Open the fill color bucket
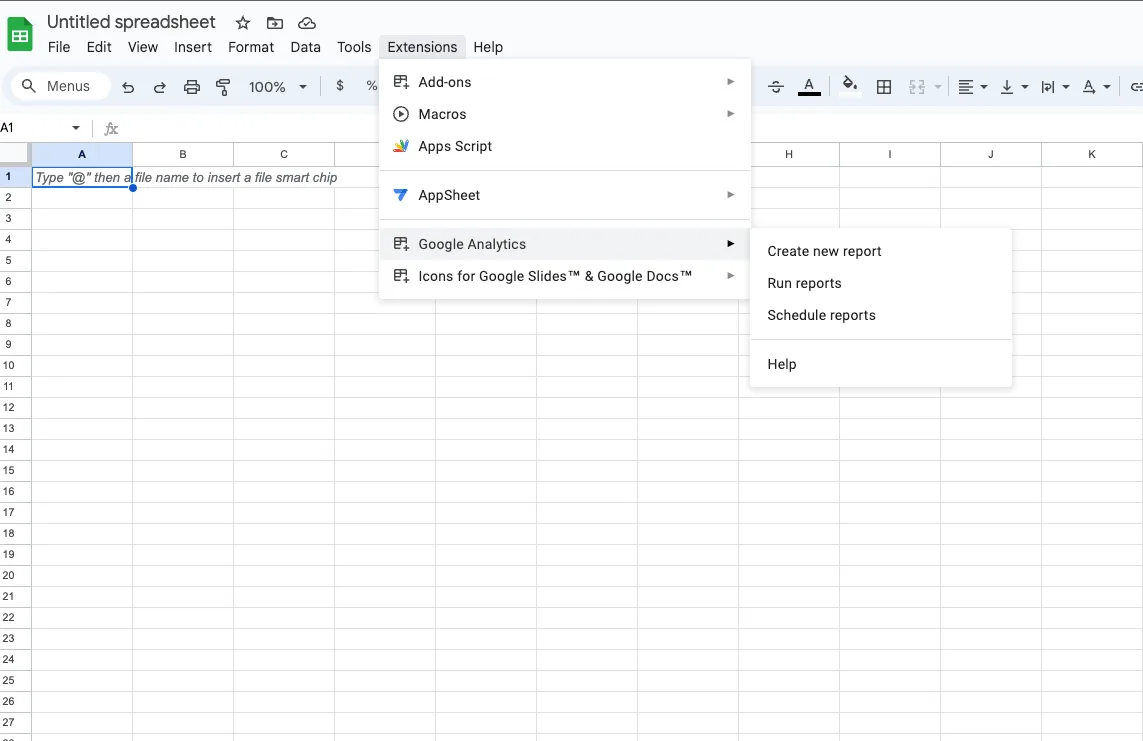Image resolution: width=1143 pixels, height=741 pixels. coord(850,86)
